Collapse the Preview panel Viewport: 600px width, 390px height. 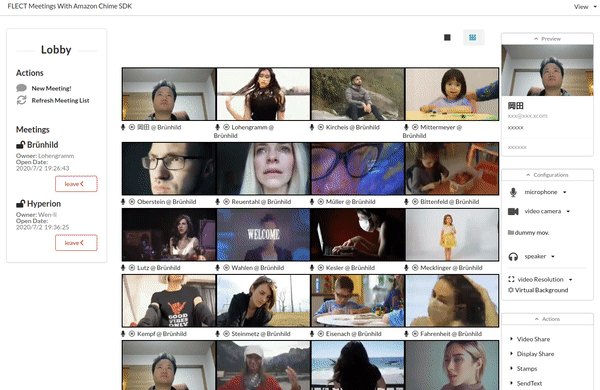pos(547,39)
